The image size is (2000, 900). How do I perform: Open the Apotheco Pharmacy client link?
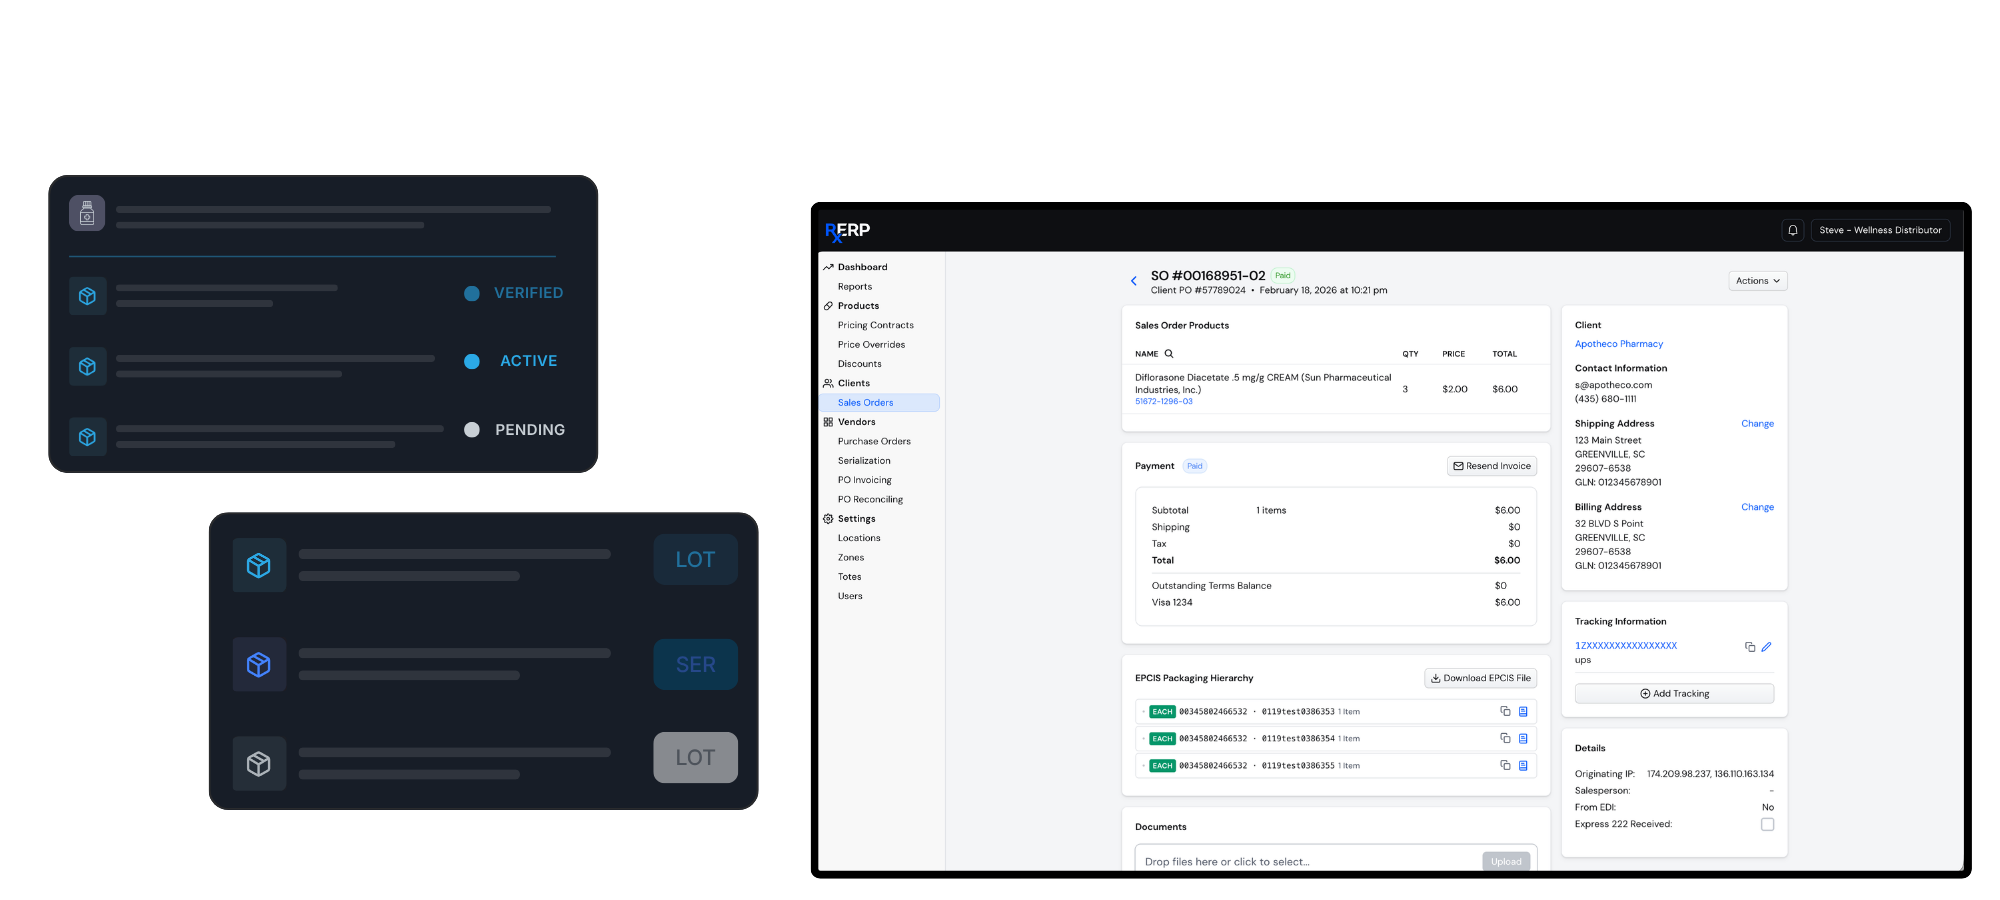pos(1618,344)
